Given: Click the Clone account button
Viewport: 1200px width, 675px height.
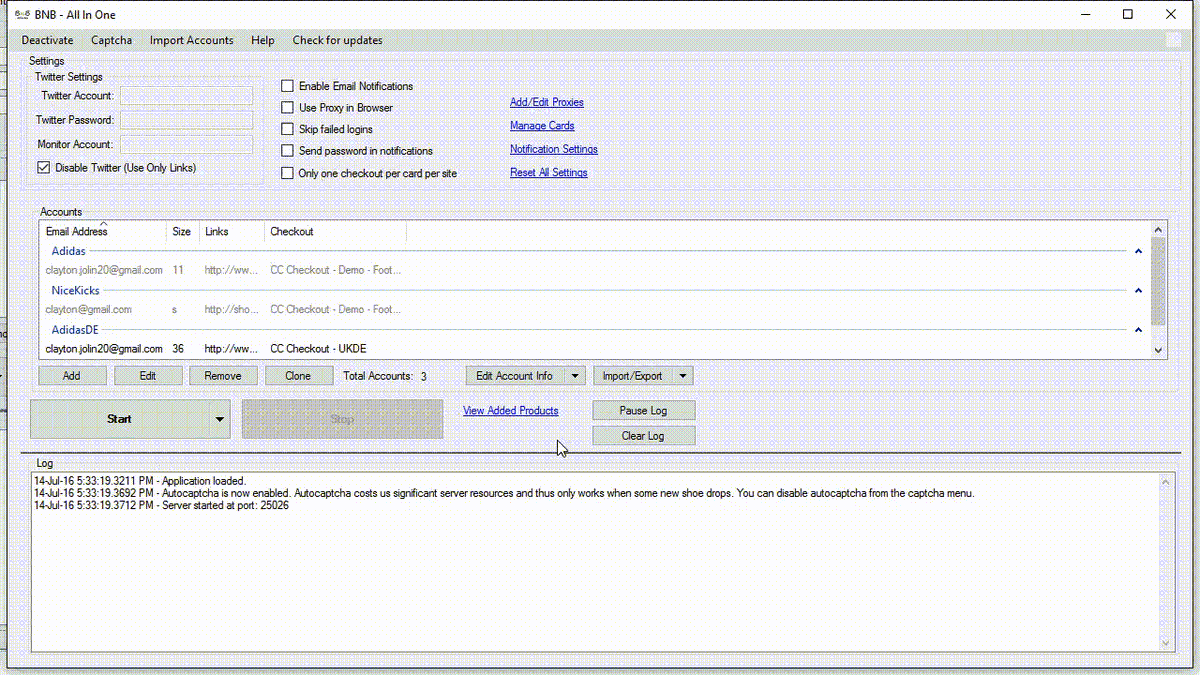Looking at the screenshot, I should point(298,376).
